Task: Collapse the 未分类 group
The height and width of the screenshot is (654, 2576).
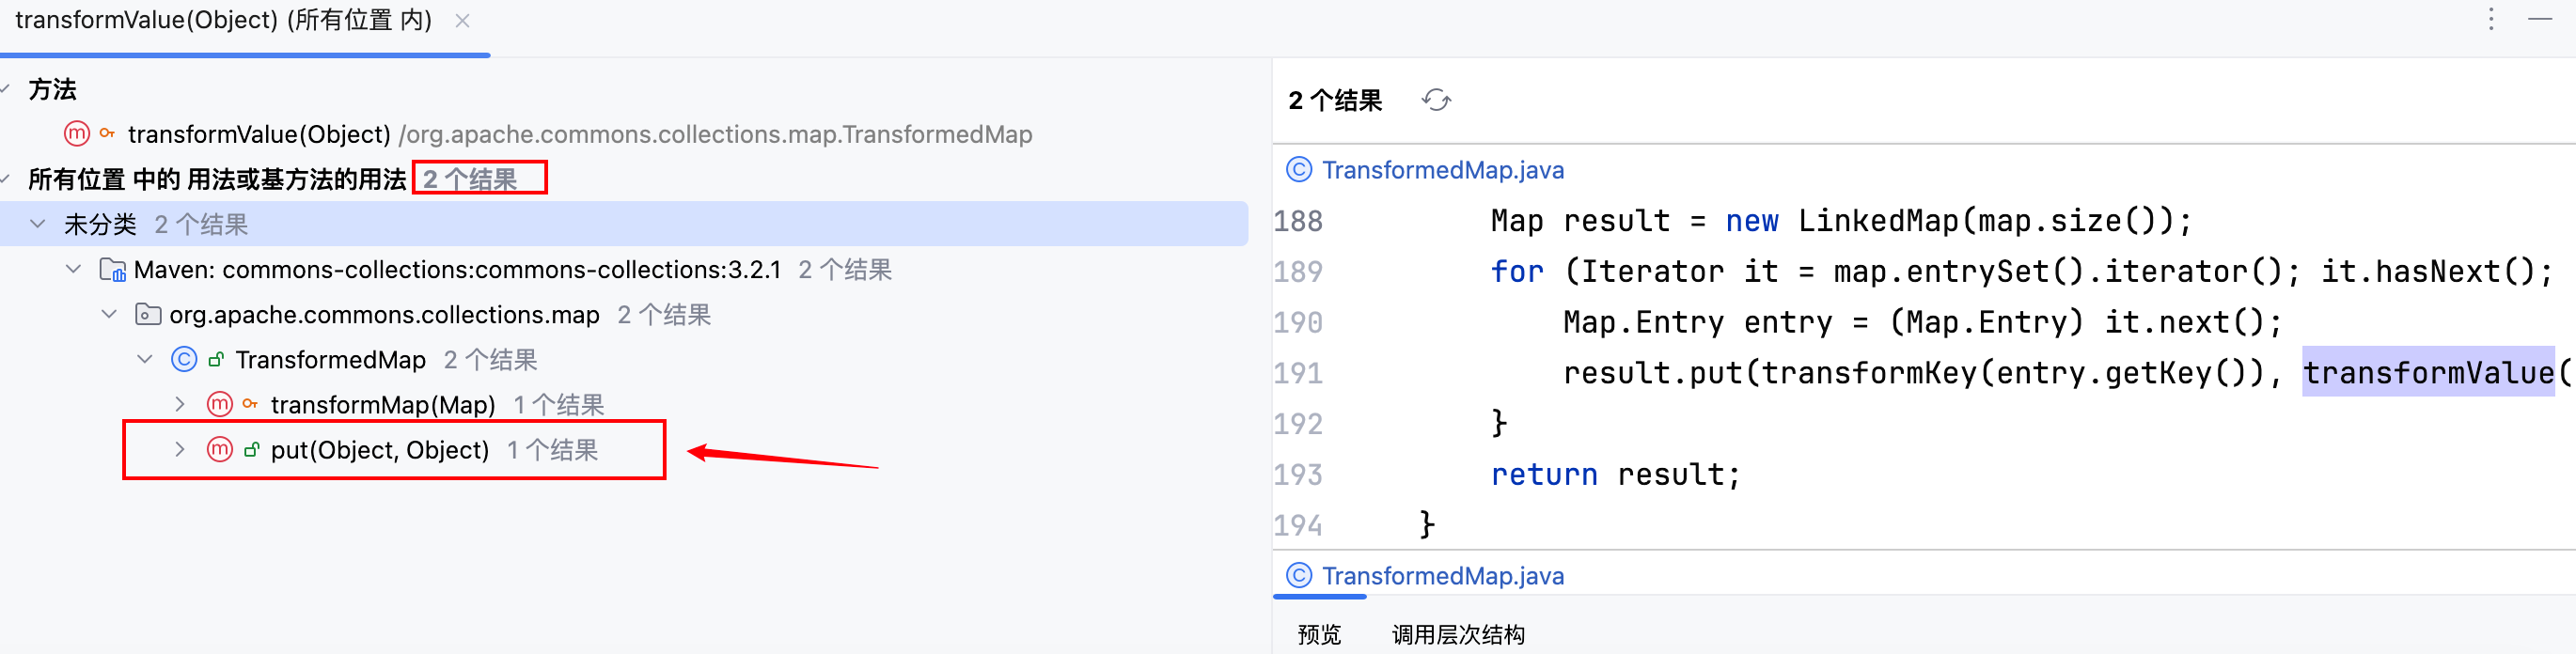Action: tap(38, 224)
